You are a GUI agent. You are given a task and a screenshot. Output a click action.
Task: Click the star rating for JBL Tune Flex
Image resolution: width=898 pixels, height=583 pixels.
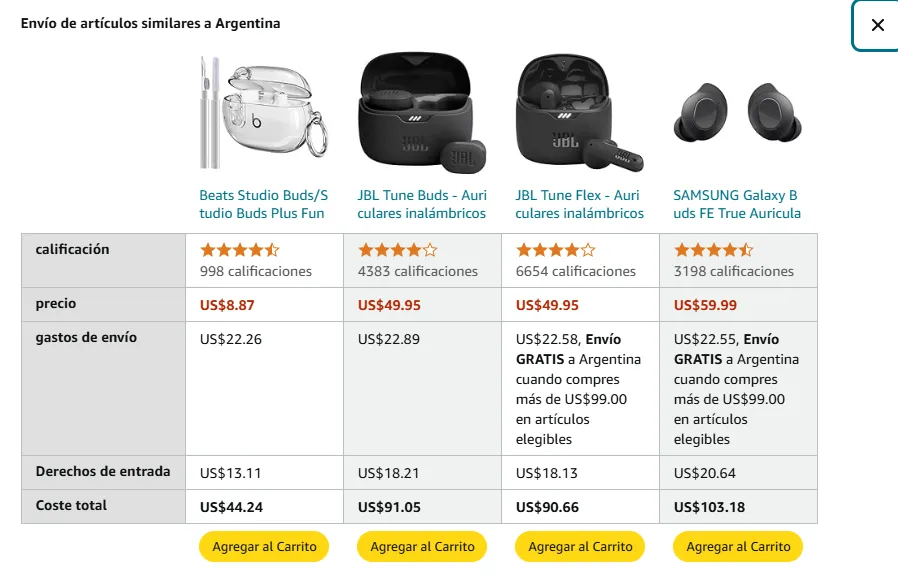point(556,250)
